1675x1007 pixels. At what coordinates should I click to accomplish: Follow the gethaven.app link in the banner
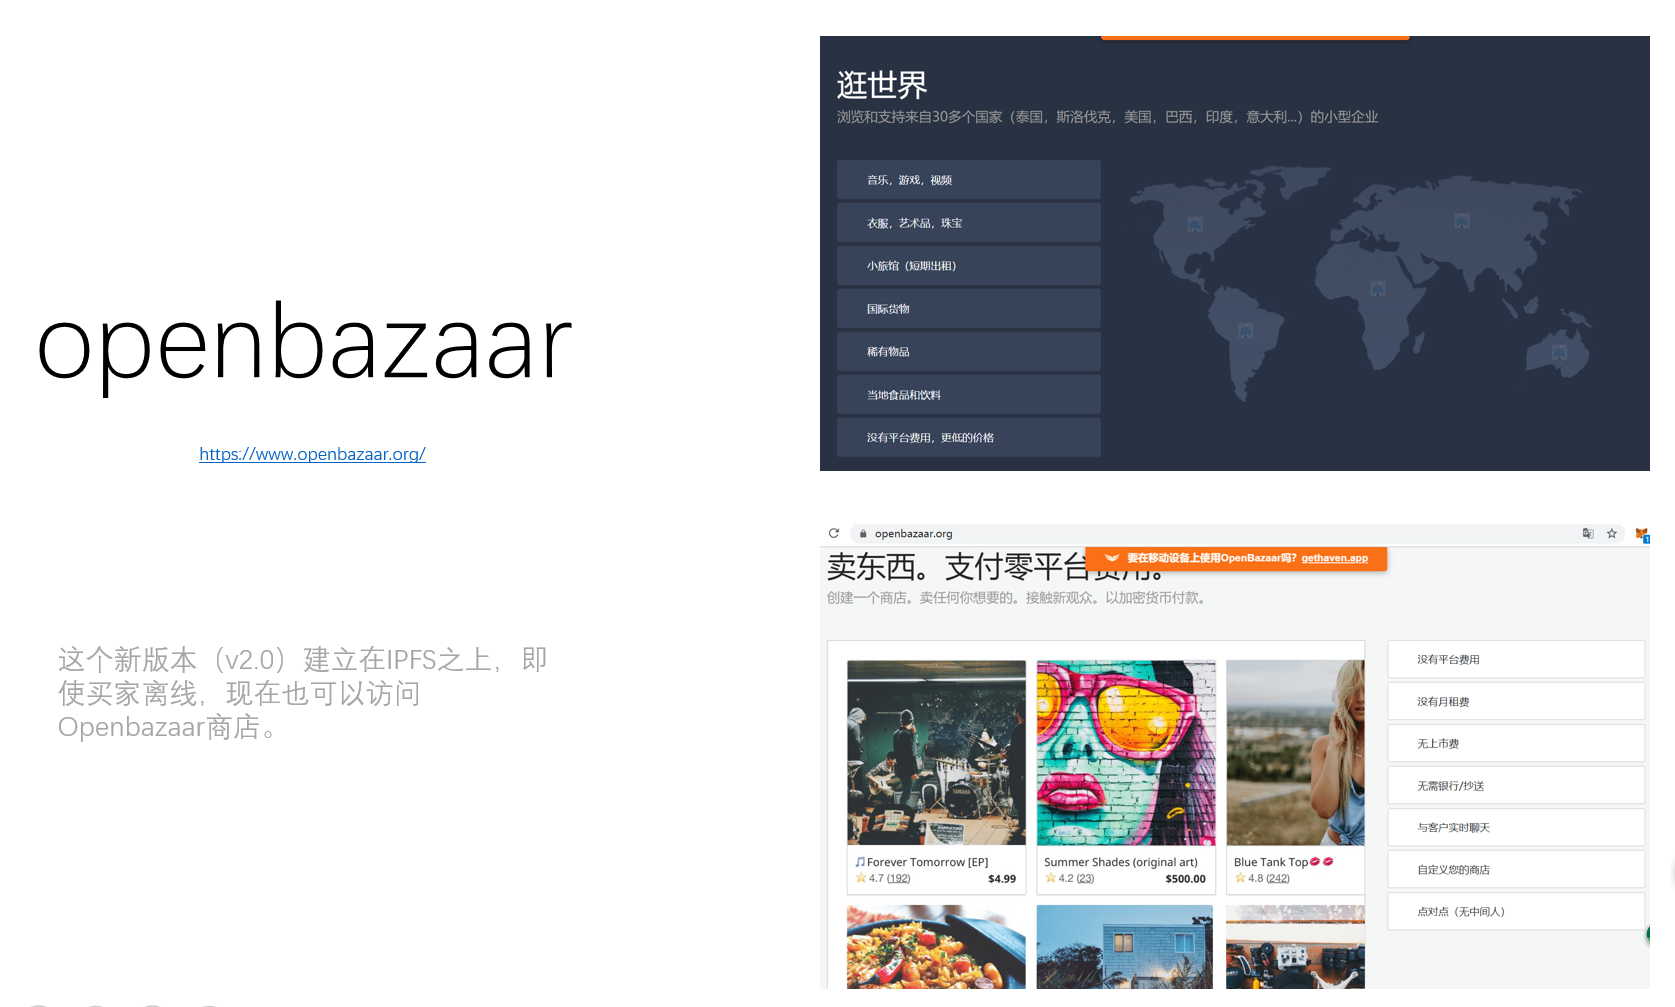[1334, 558]
